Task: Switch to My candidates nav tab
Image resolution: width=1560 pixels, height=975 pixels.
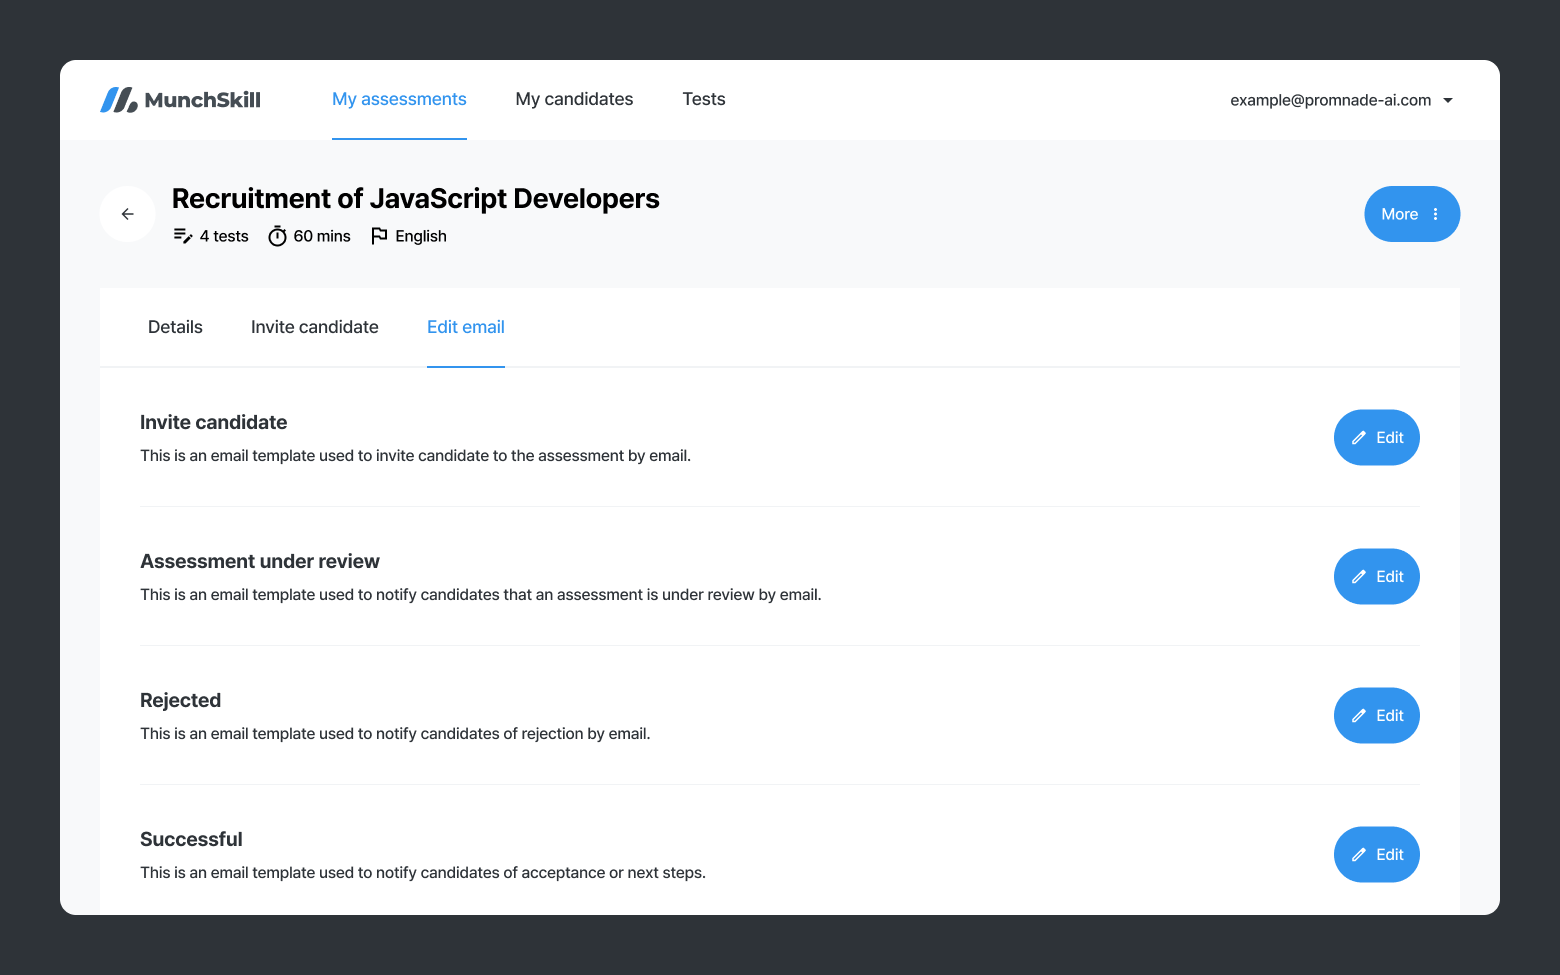Action: click(x=574, y=99)
